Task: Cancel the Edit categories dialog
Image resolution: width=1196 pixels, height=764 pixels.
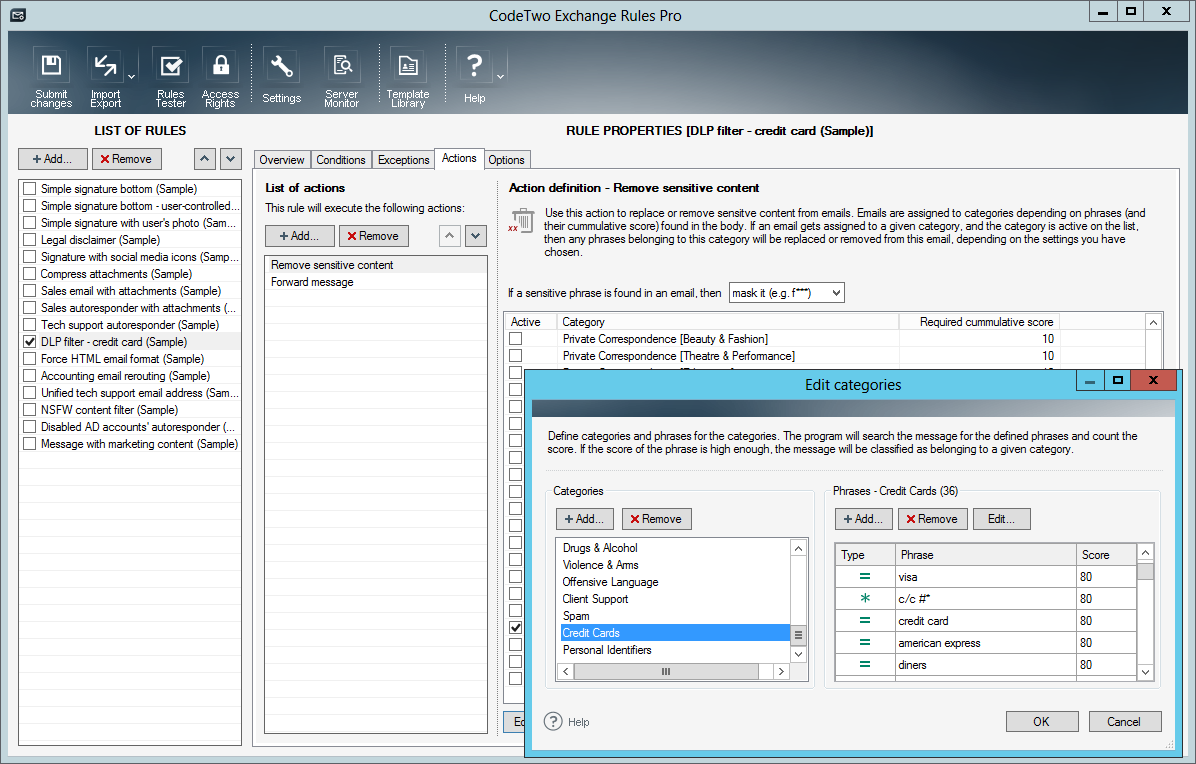Action: pyautogui.click(x=1124, y=721)
